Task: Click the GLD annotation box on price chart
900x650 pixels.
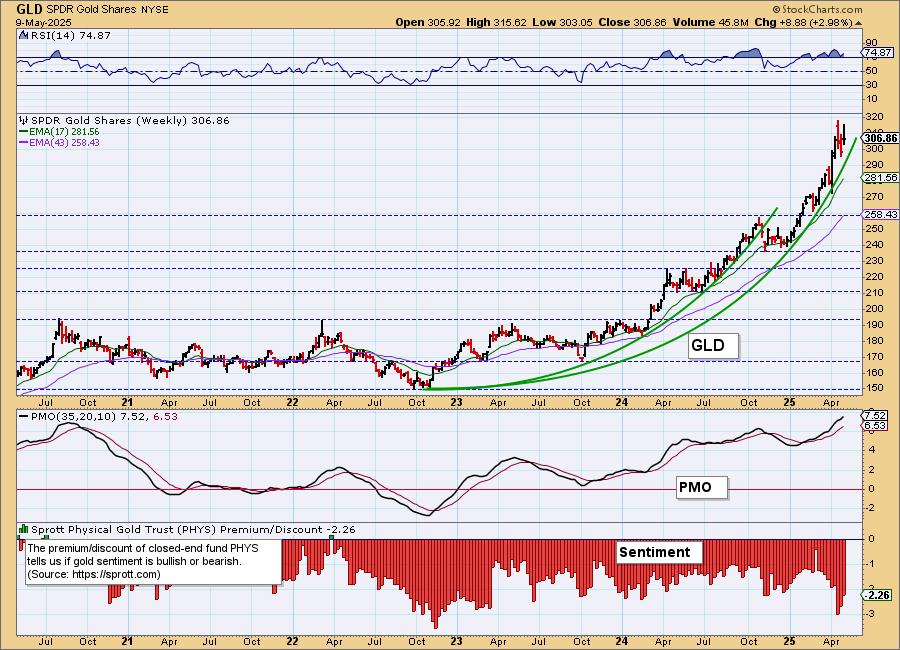Action: [x=713, y=346]
